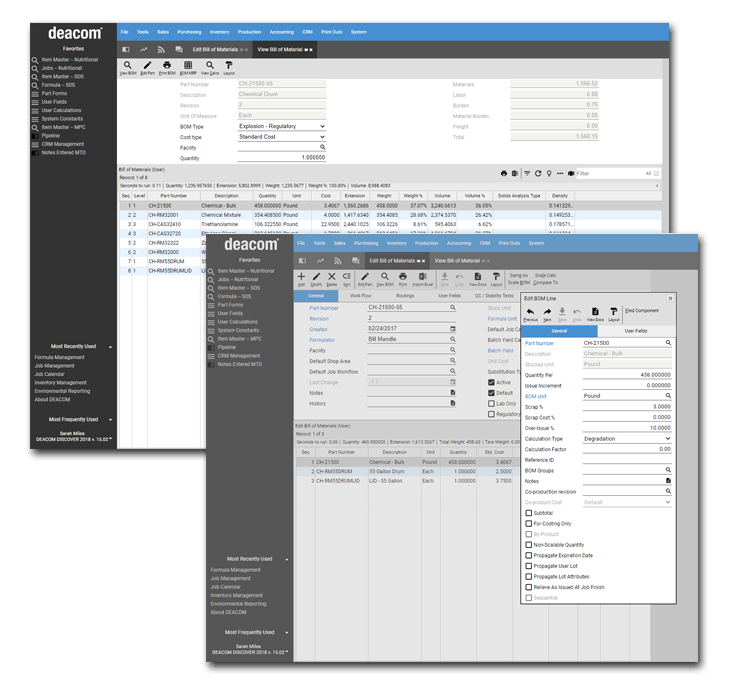Uncheck the Default checkbox

pos(491,393)
